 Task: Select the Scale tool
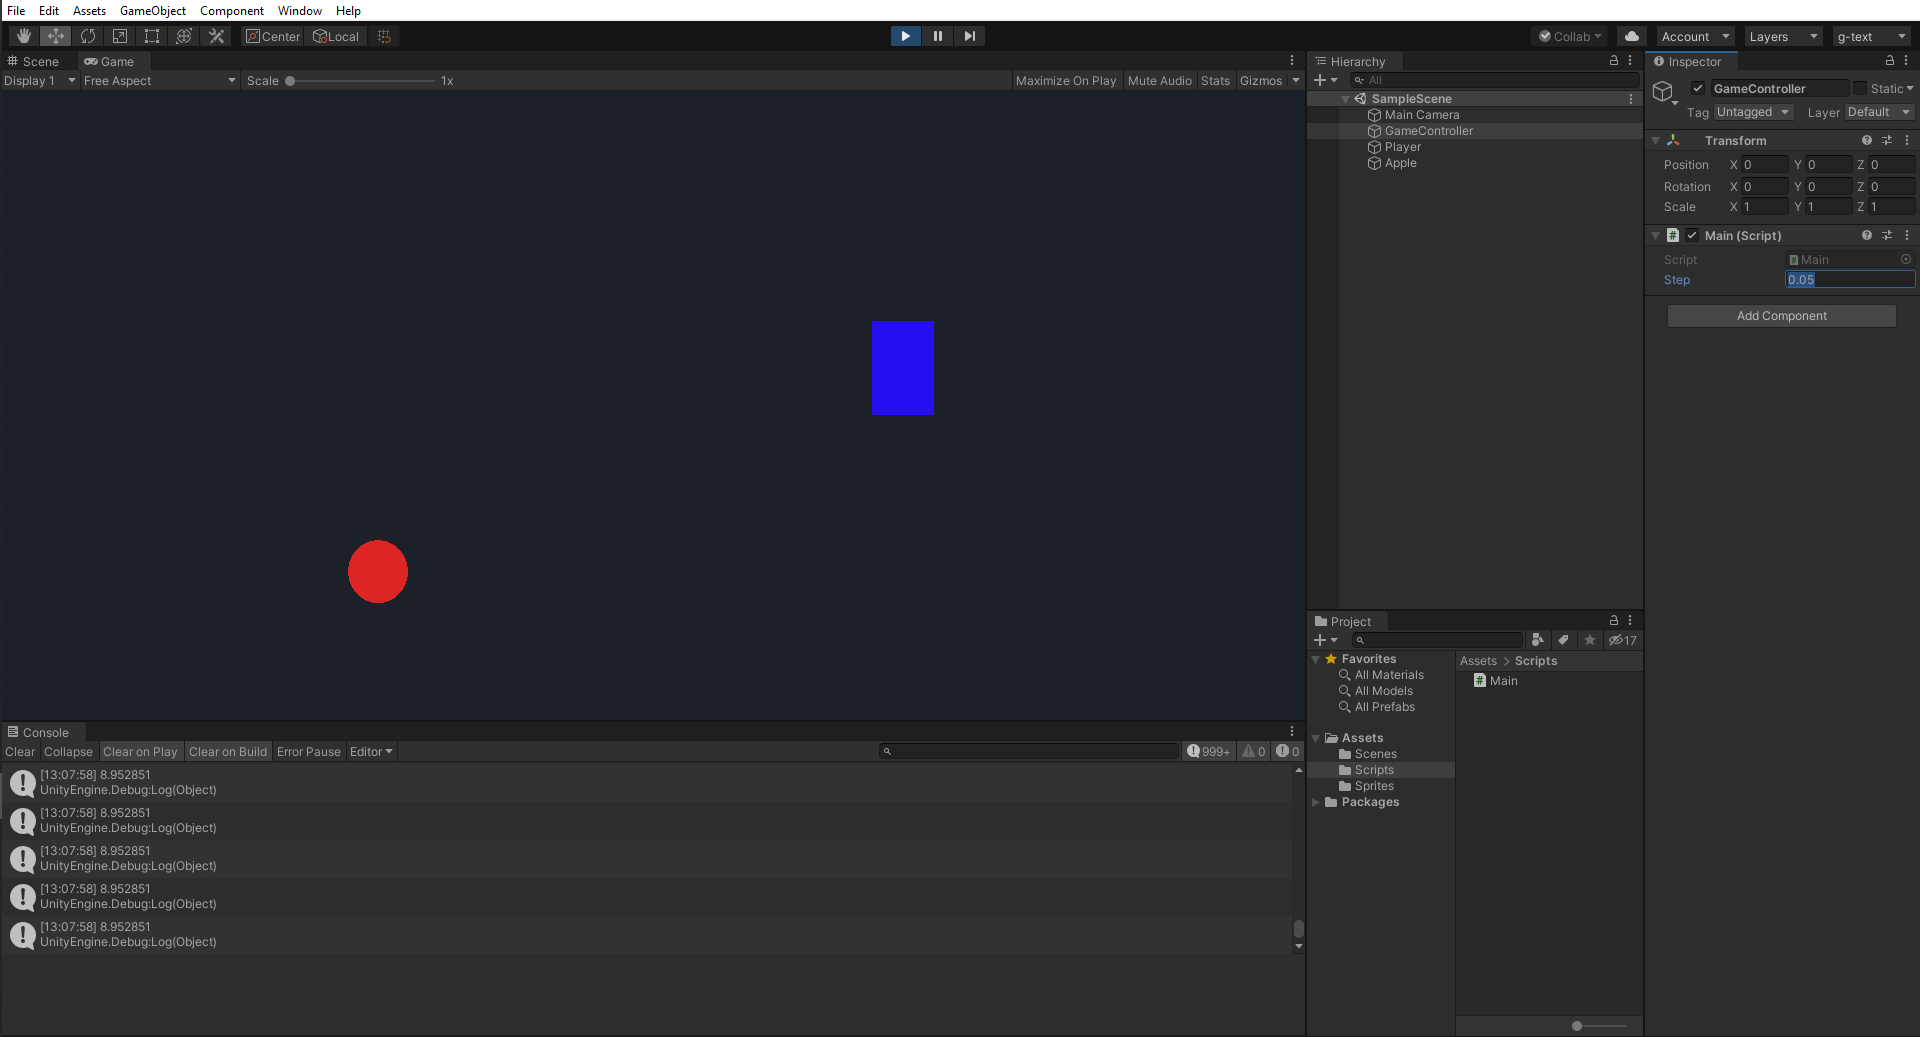(x=120, y=36)
